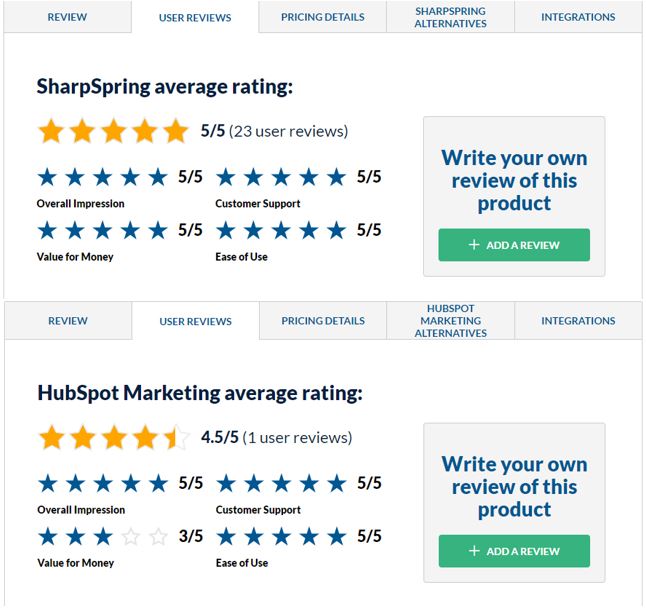Click first blue star above SharpSpring Overall Impression
Screen dimensions: 646x612
pyautogui.click(x=47, y=177)
